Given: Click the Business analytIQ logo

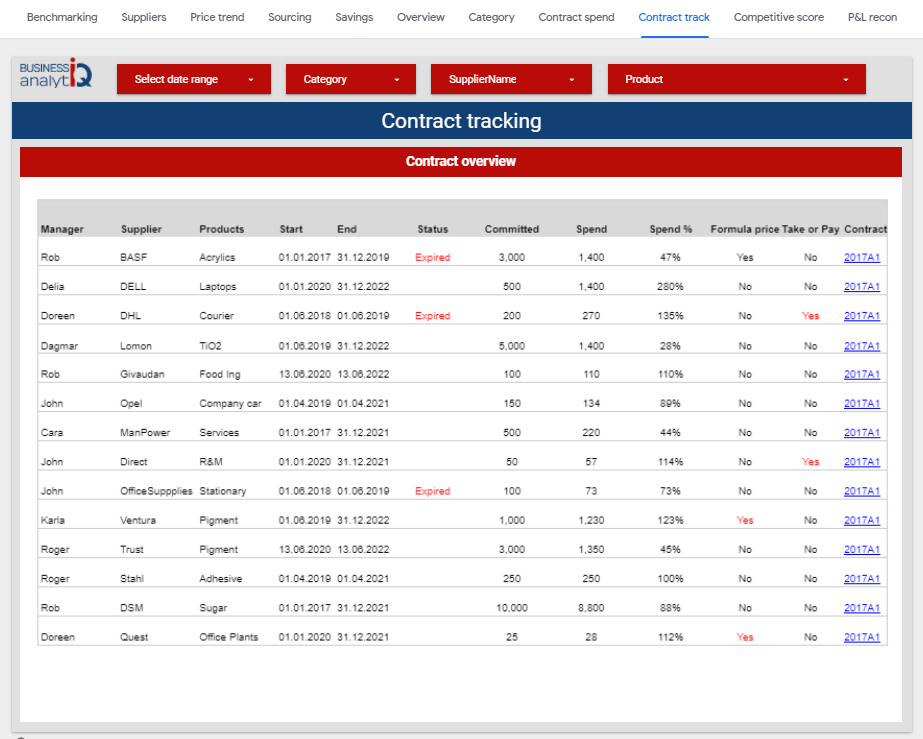Looking at the screenshot, I should (56, 74).
